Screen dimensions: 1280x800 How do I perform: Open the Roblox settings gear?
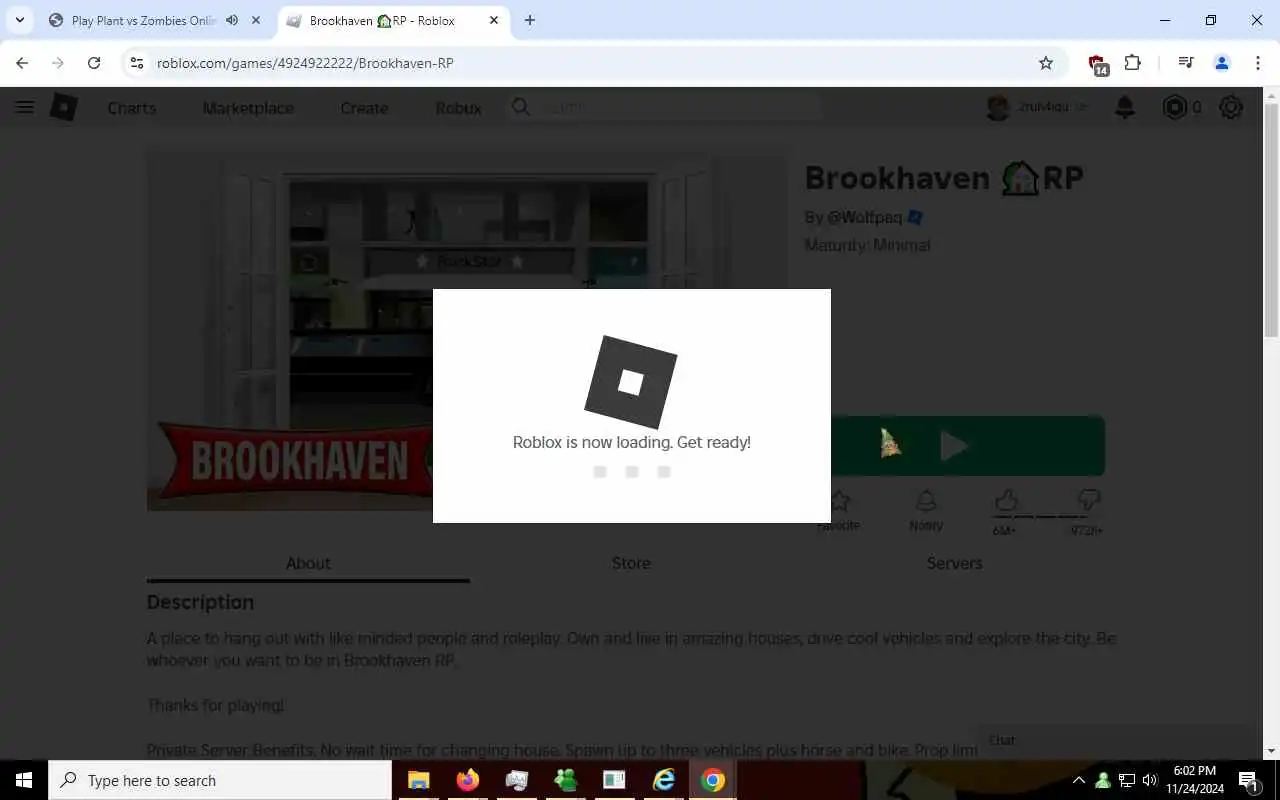pos(1231,107)
